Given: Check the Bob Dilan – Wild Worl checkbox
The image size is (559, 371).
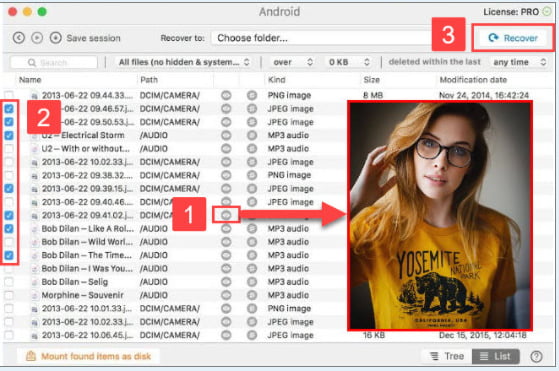Looking at the screenshot, I should pos(9,242).
